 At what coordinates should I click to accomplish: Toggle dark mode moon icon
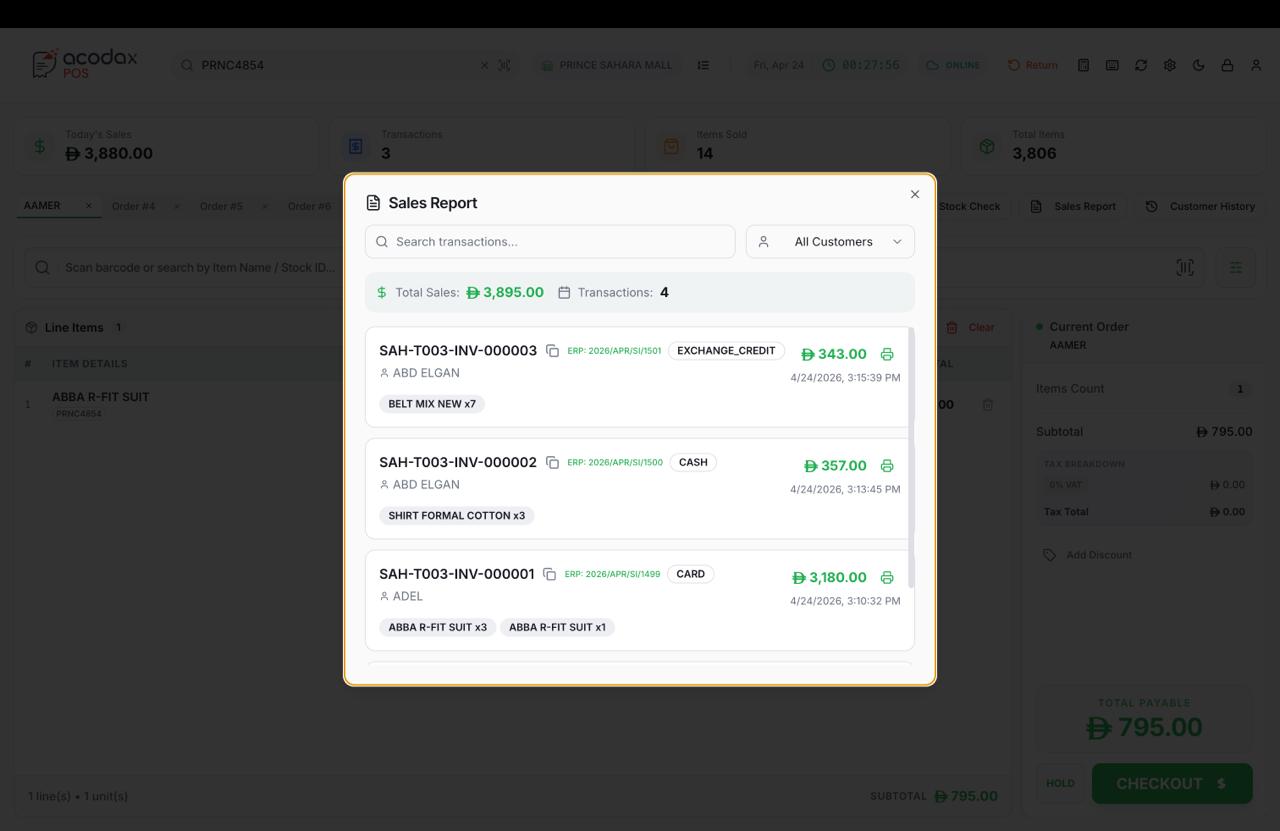pyautogui.click(x=1199, y=65)
